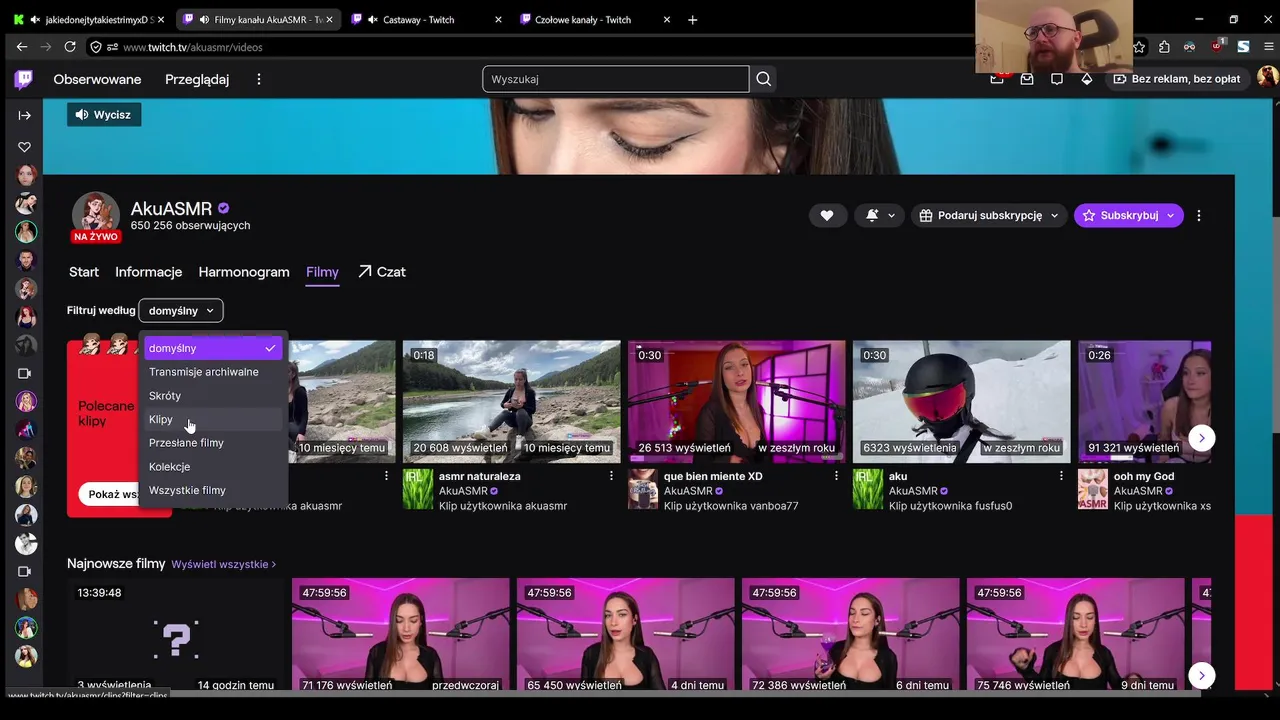Choose Skróty from the filter menu

click(x=213, y=396)
